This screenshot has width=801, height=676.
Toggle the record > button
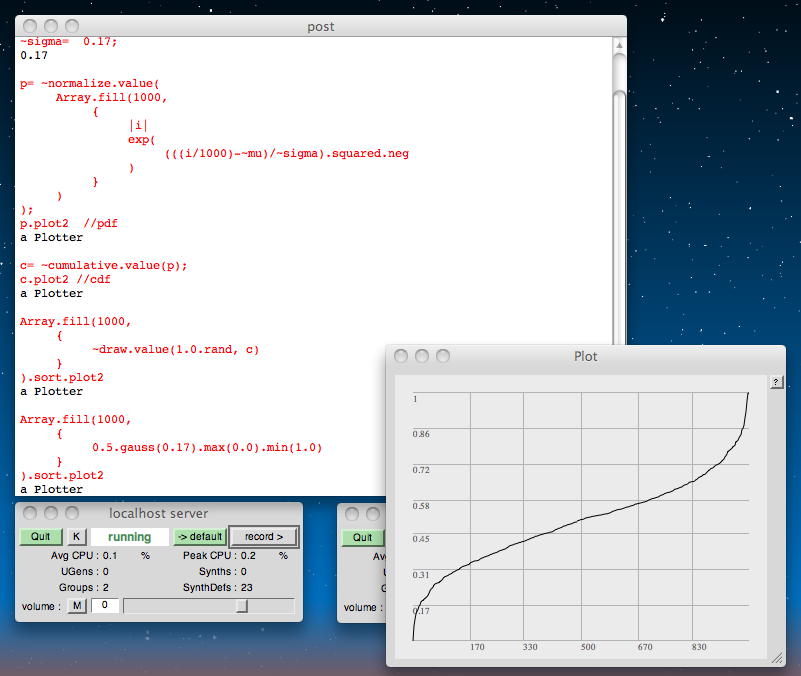click(x=264, y=537)
